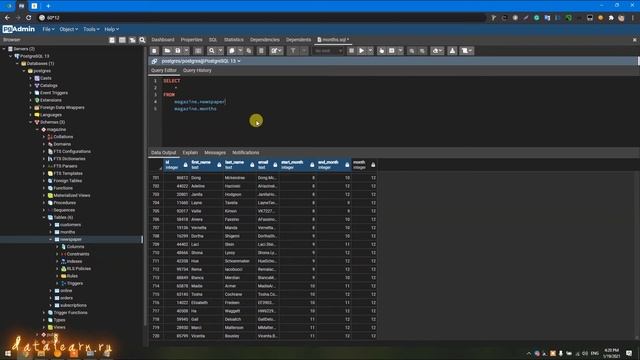This screenshot has height=360, width=640.
Task: Collapse the Tables node arrow
Action: pos(44,218)
